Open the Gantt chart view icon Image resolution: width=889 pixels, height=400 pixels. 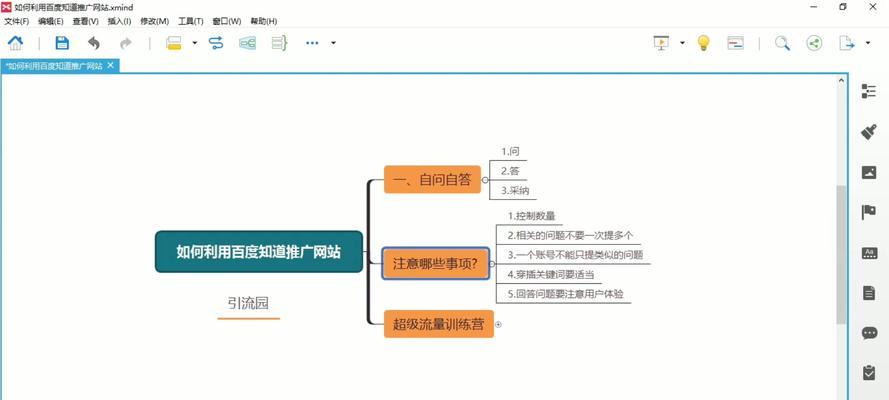[x=735, y=43]
